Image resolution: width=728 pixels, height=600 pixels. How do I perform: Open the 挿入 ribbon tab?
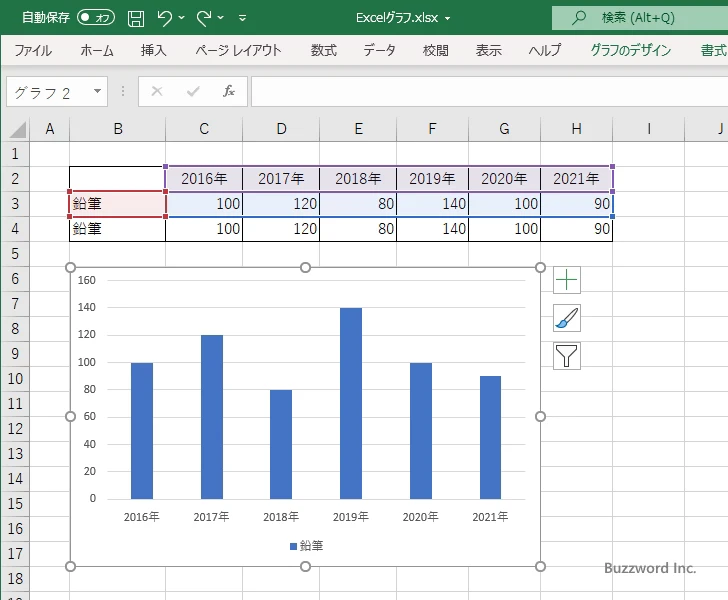click(153, 50)
